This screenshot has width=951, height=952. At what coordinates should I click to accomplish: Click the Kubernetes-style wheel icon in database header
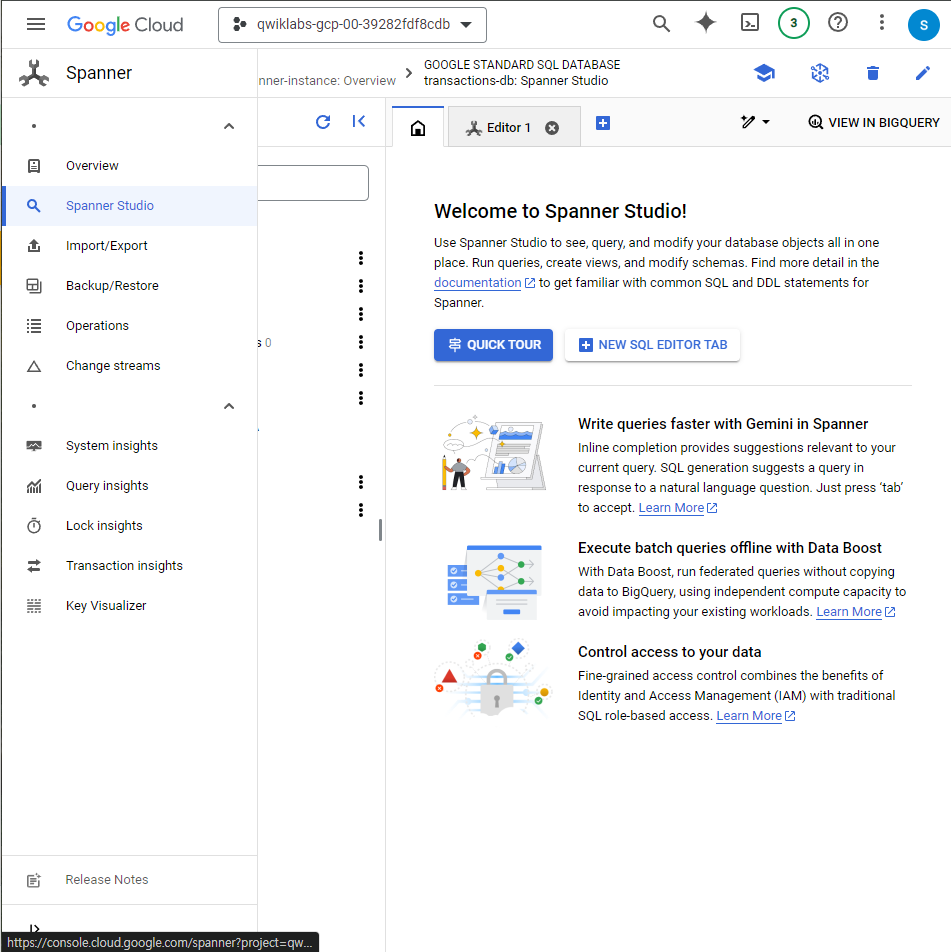(x=820, y=73)
